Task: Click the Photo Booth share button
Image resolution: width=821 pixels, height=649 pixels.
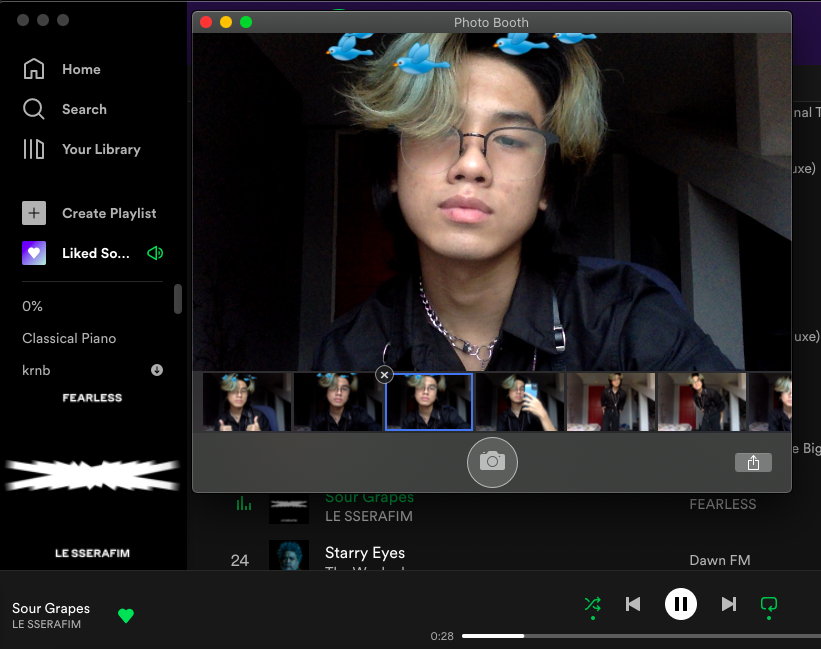Action: point(753,463)
